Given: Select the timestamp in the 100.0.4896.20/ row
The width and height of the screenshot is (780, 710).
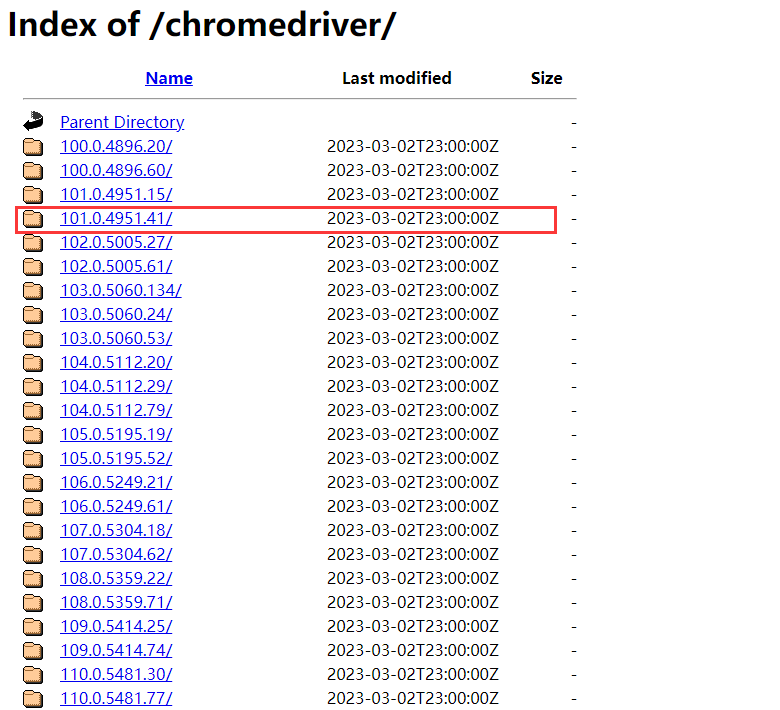Looking at the screenshot, I should pyautogui.click(x=412, y=146).
